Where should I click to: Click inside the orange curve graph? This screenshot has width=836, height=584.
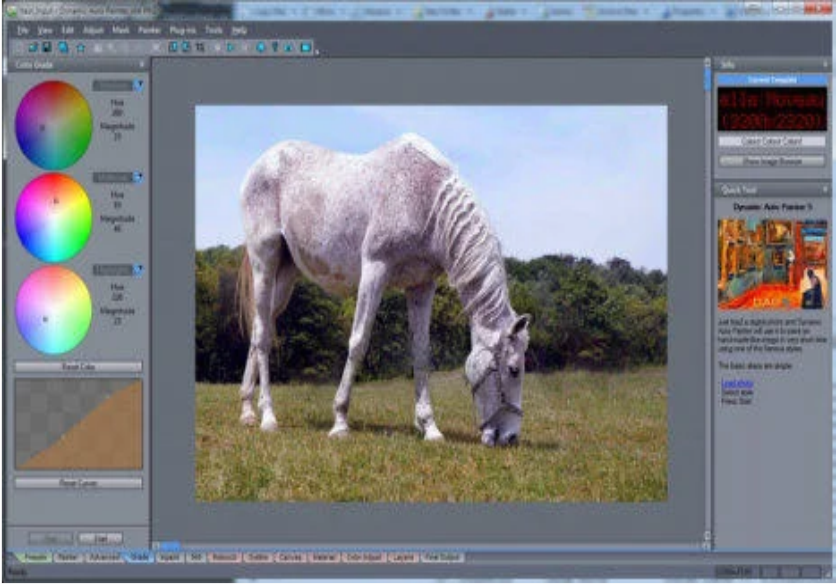click(x=78, y=424)
